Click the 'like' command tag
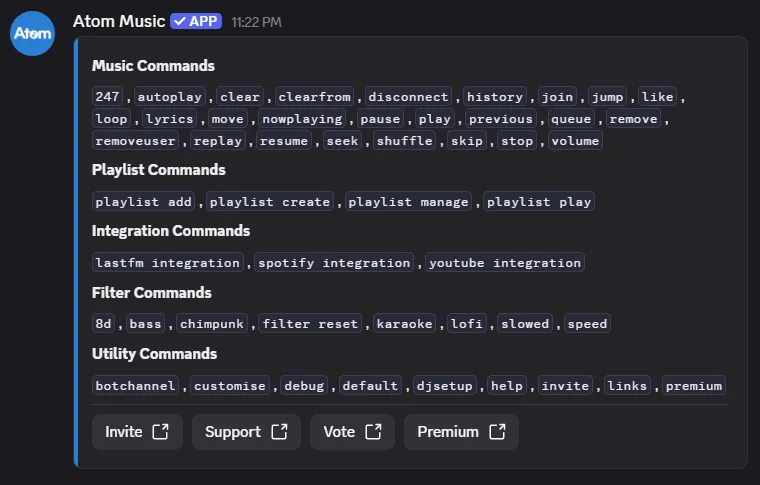 click(x=658, y=96)
